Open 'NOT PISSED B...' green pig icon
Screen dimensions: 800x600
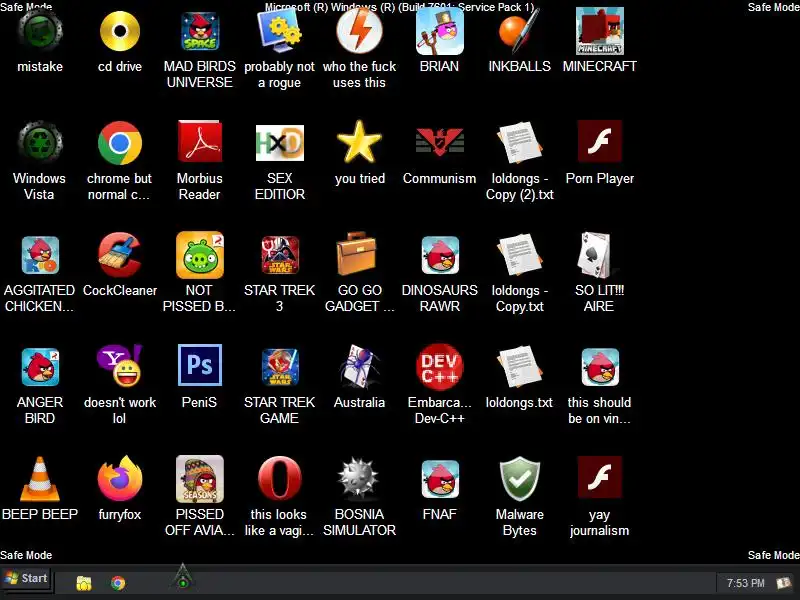(199, 255)
